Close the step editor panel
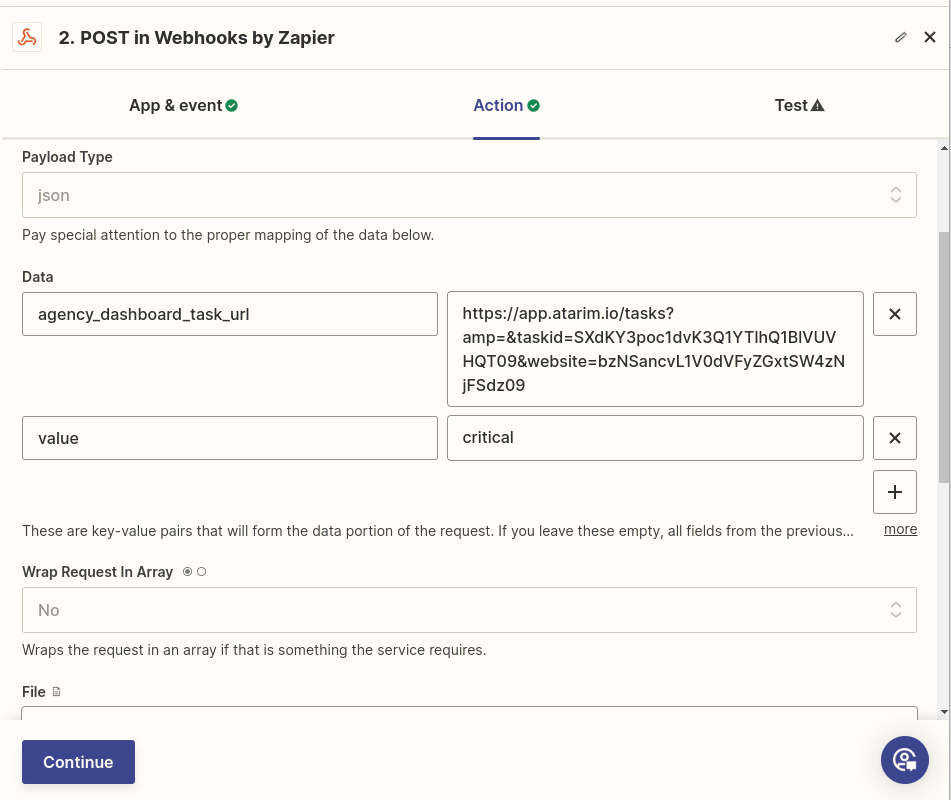This screenshot has width=951, height=800. (x=930, y=38)
